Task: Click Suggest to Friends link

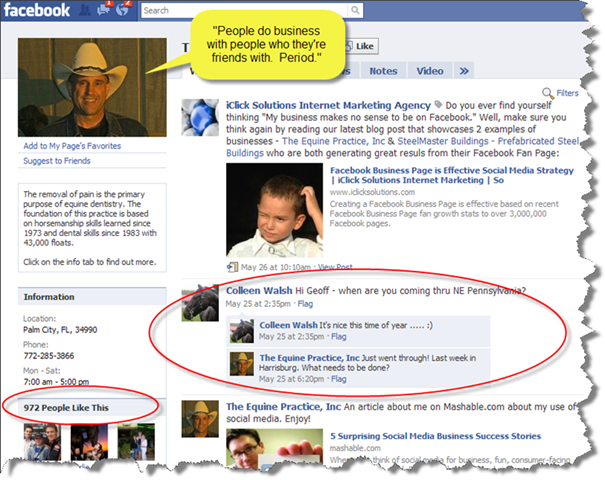Action: pos(57,161)
